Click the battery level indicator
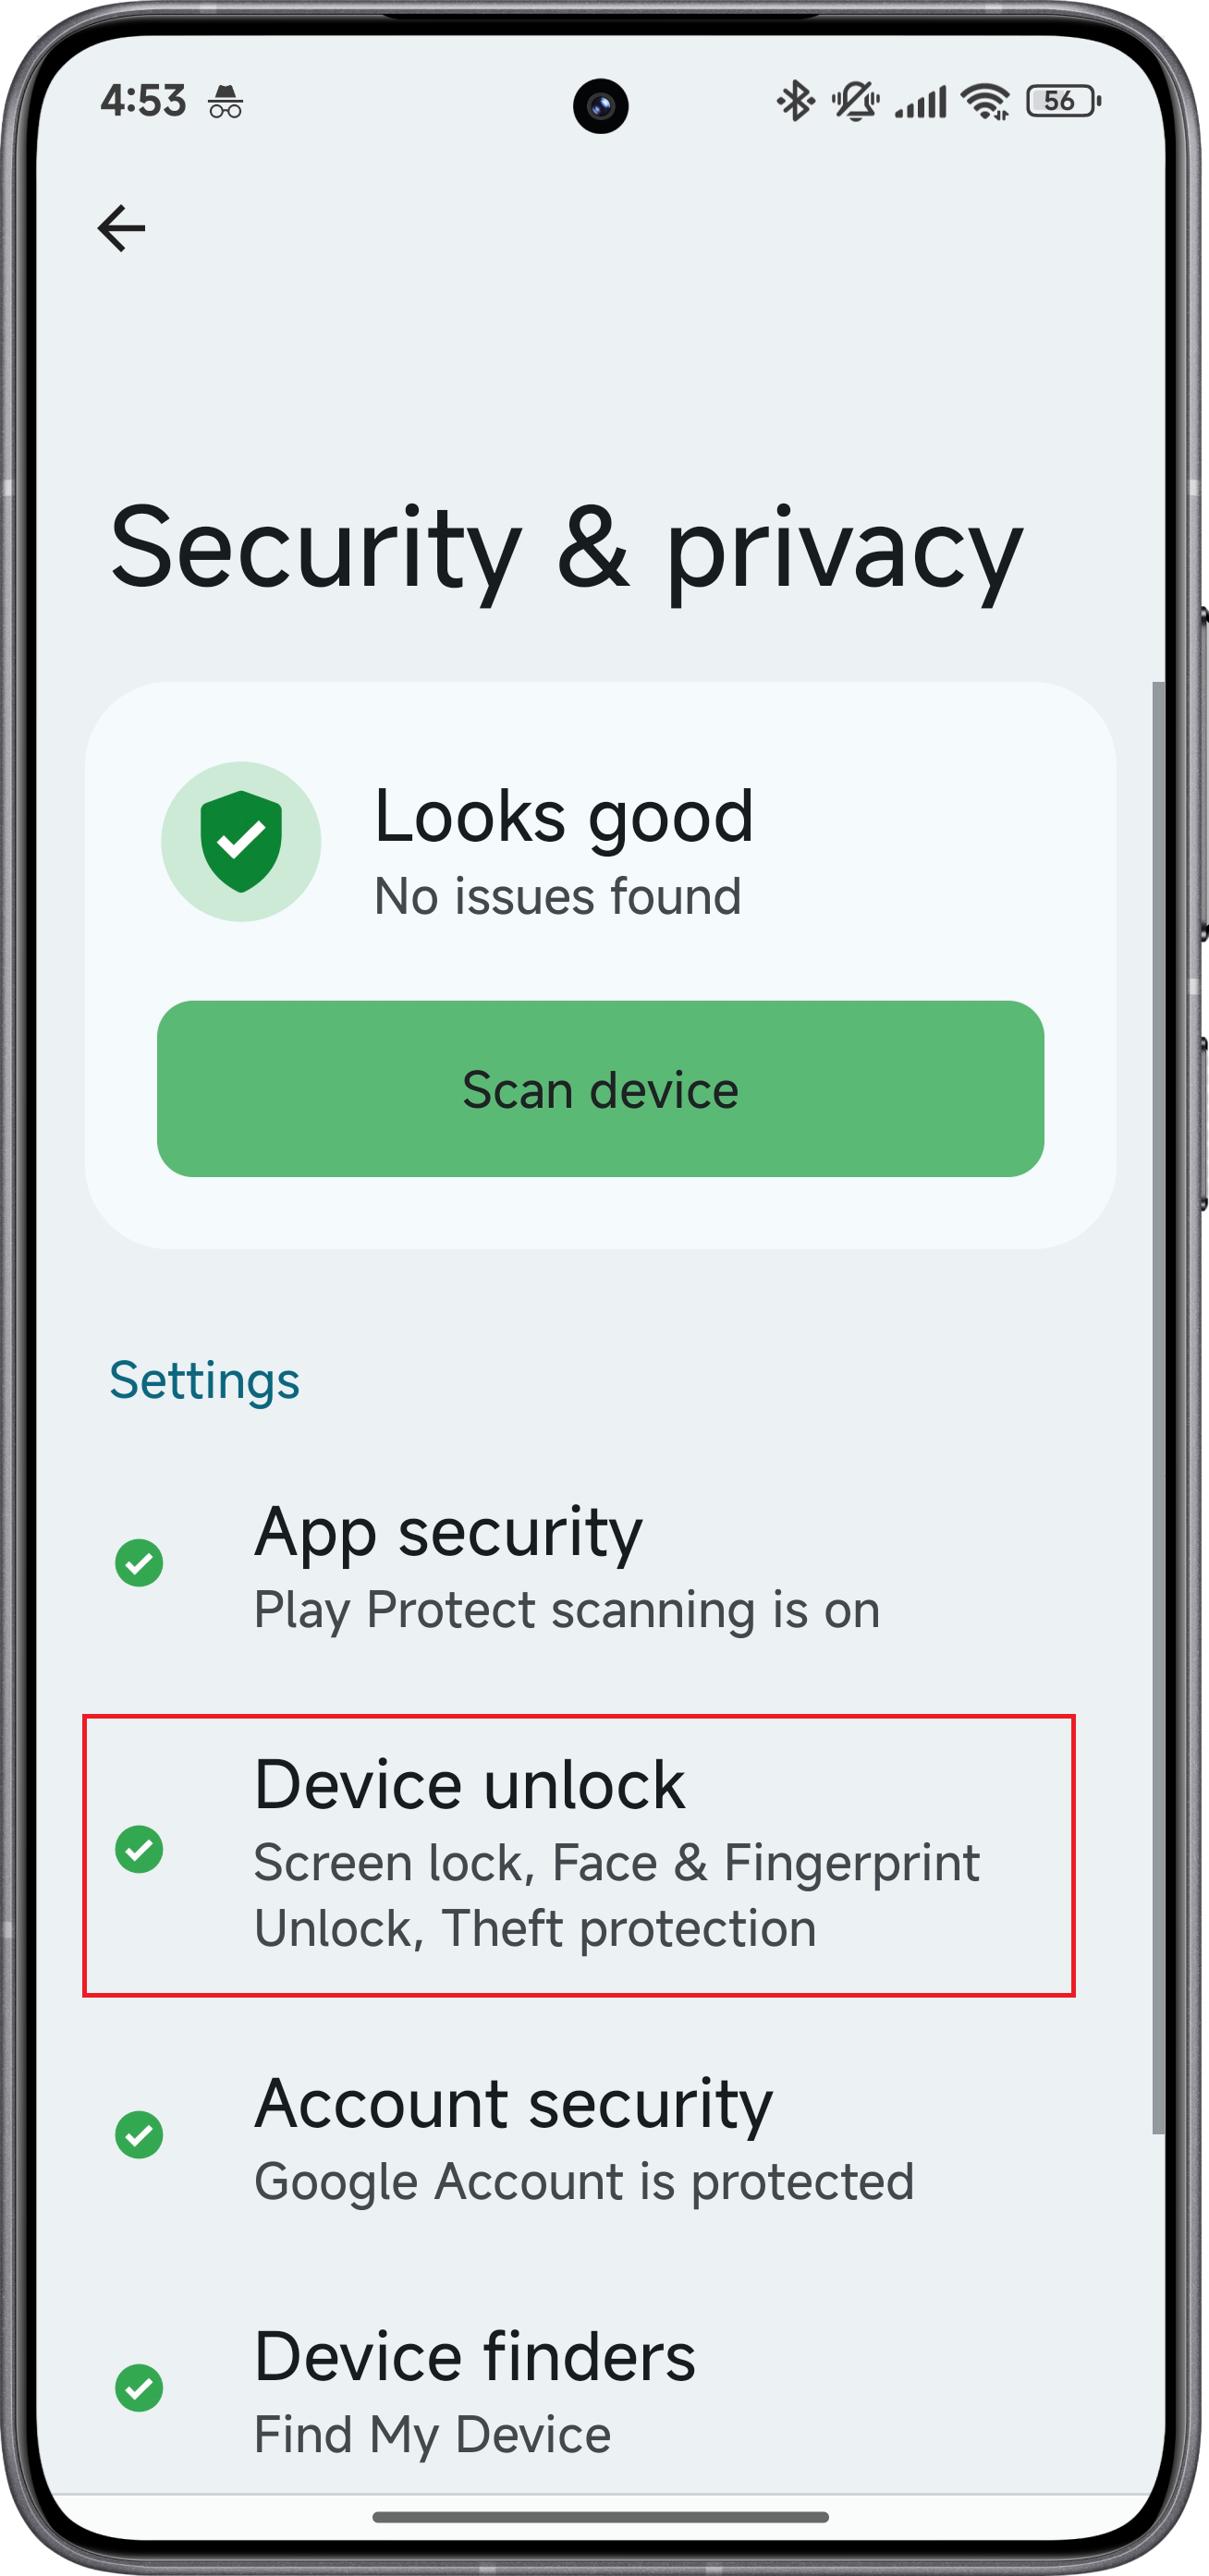This screenshot has height=2576, width=1209. pos(1063,101)
